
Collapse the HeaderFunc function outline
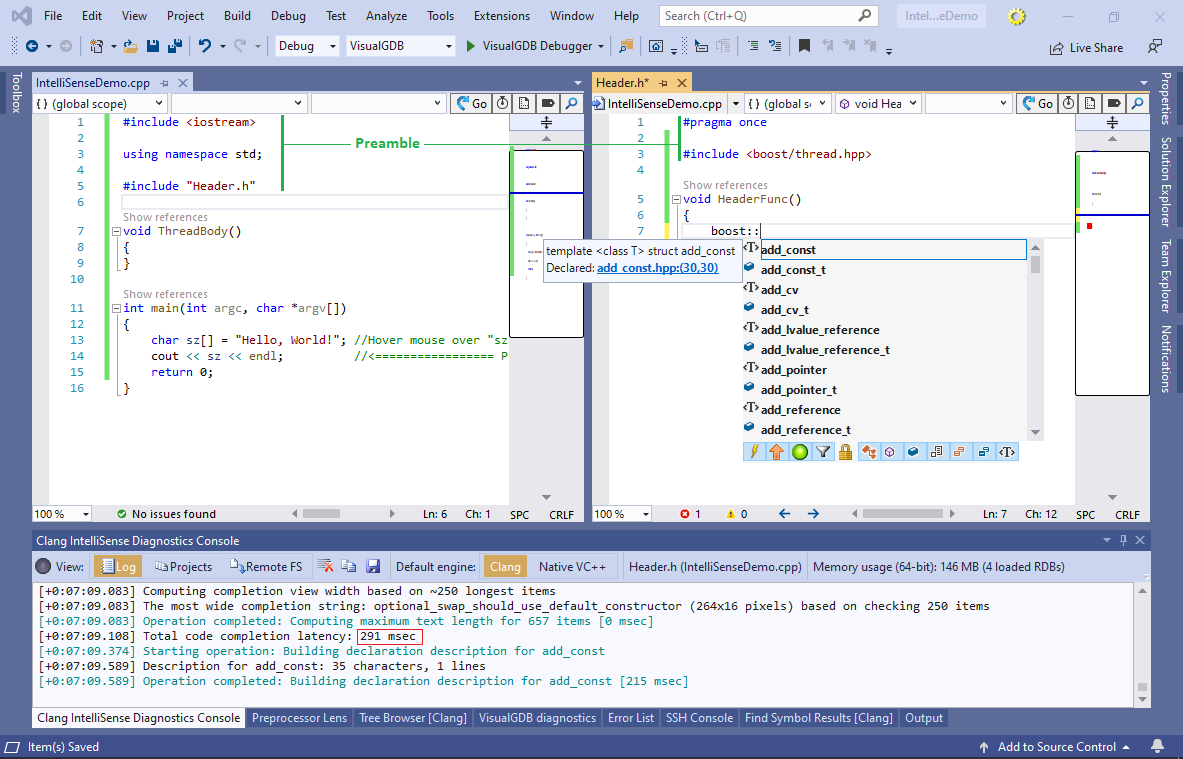tap(676, 200)
